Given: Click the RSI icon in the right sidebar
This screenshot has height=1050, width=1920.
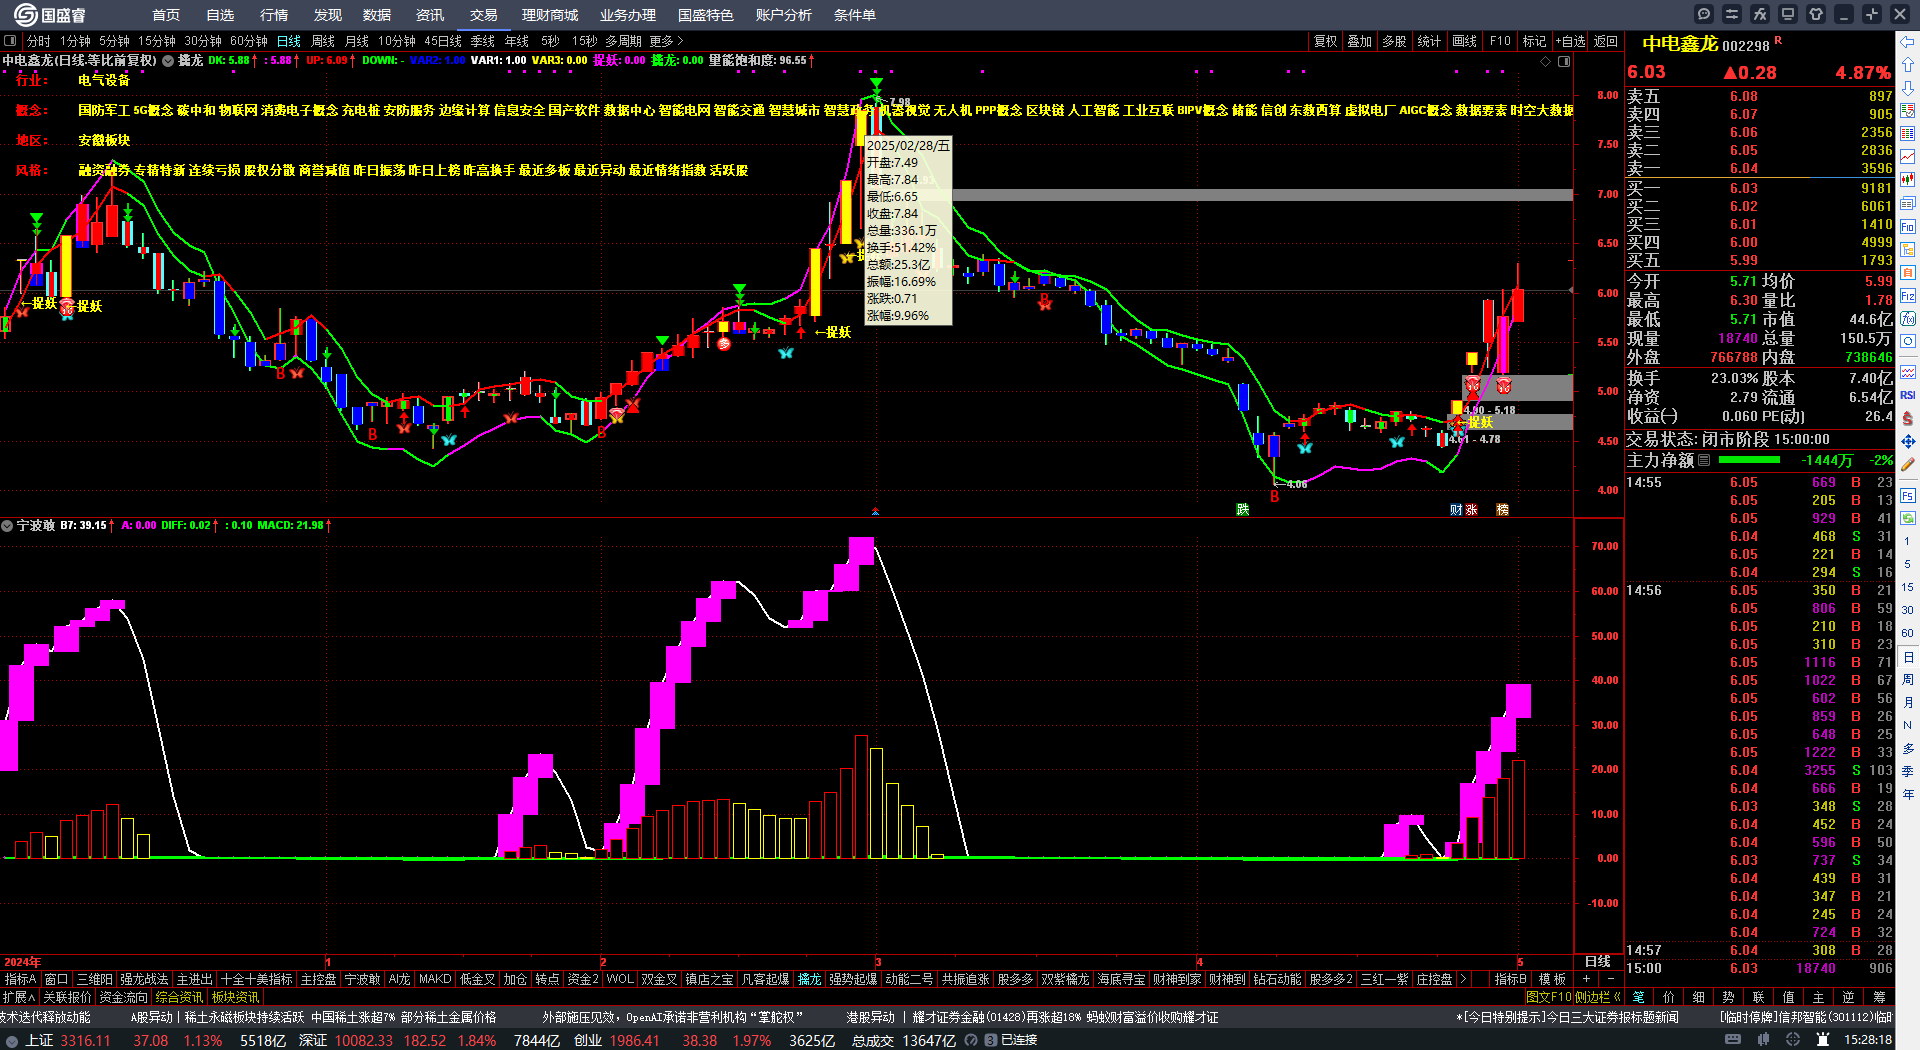Looking at the screenshot, I should pos(1908,395).
